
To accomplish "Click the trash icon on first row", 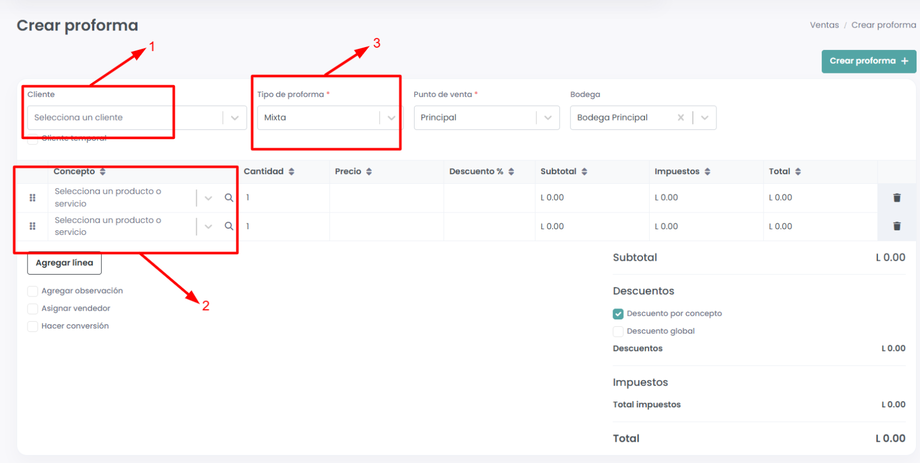I will click(x=896, y=198).
